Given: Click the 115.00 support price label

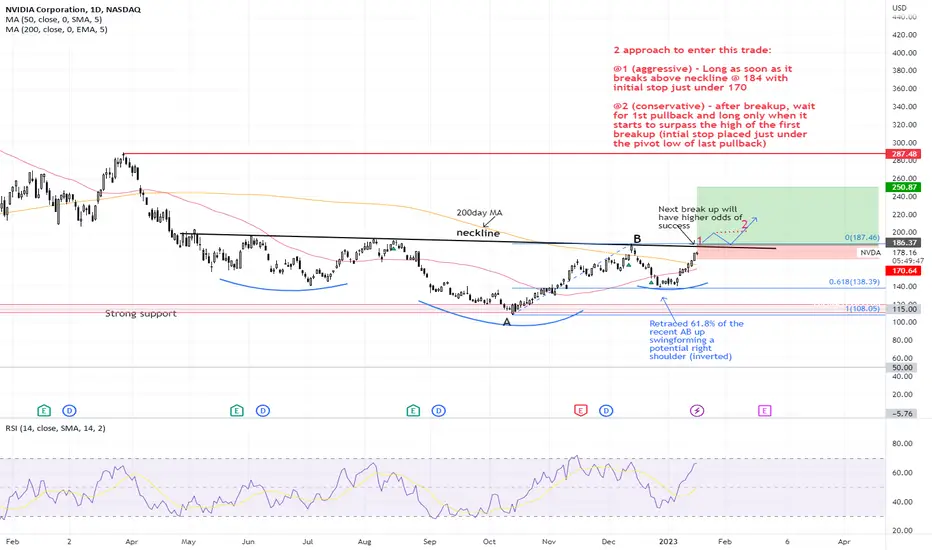Looking at the screenshot, I should pyautogui.click(x=904, y=309).
